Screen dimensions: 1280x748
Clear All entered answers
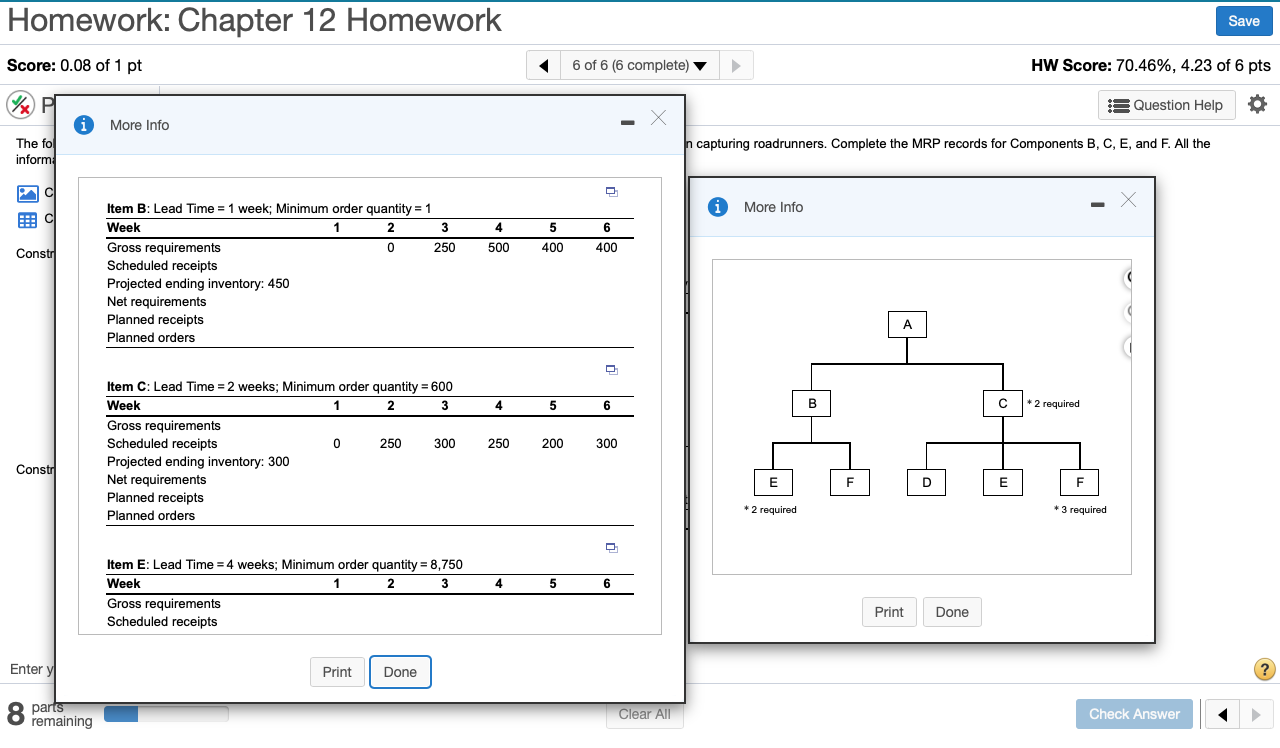pos(644,714)
